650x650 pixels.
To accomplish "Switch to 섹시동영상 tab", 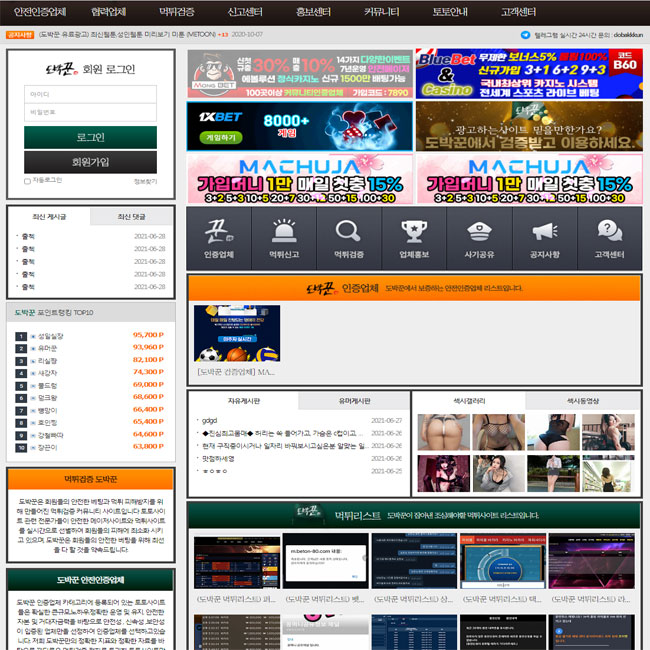I will coord(583,401).
